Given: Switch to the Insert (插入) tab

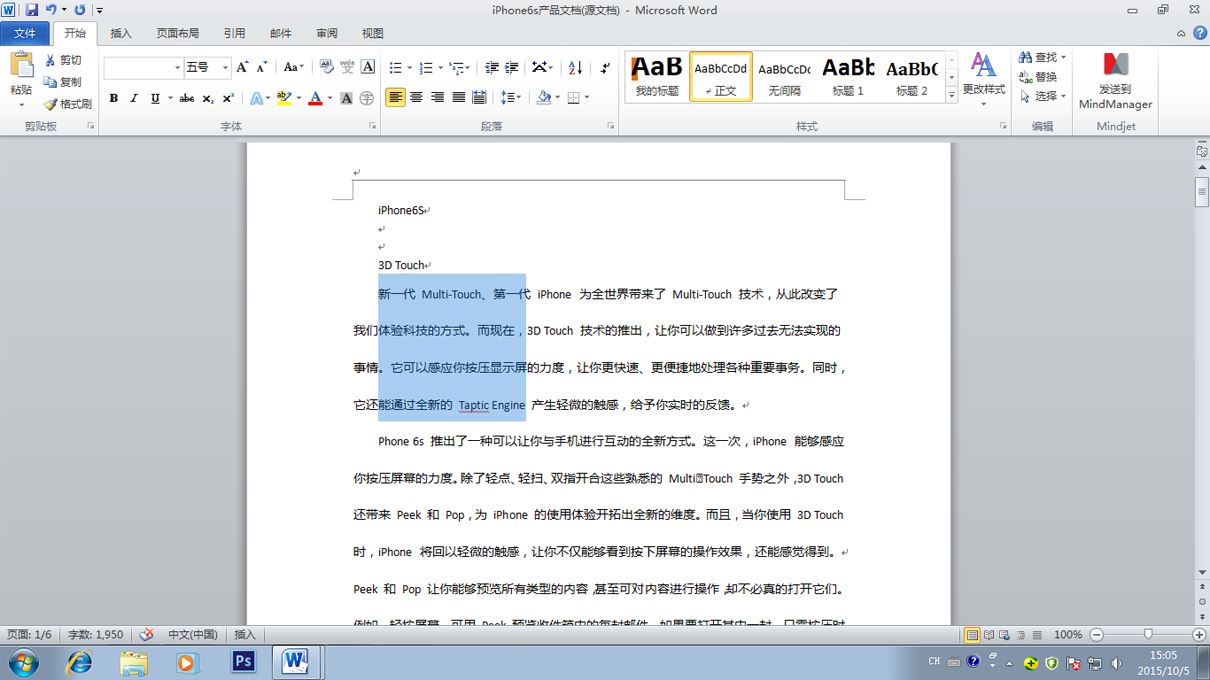Looking at the screenshot, I should click(121, 33).
